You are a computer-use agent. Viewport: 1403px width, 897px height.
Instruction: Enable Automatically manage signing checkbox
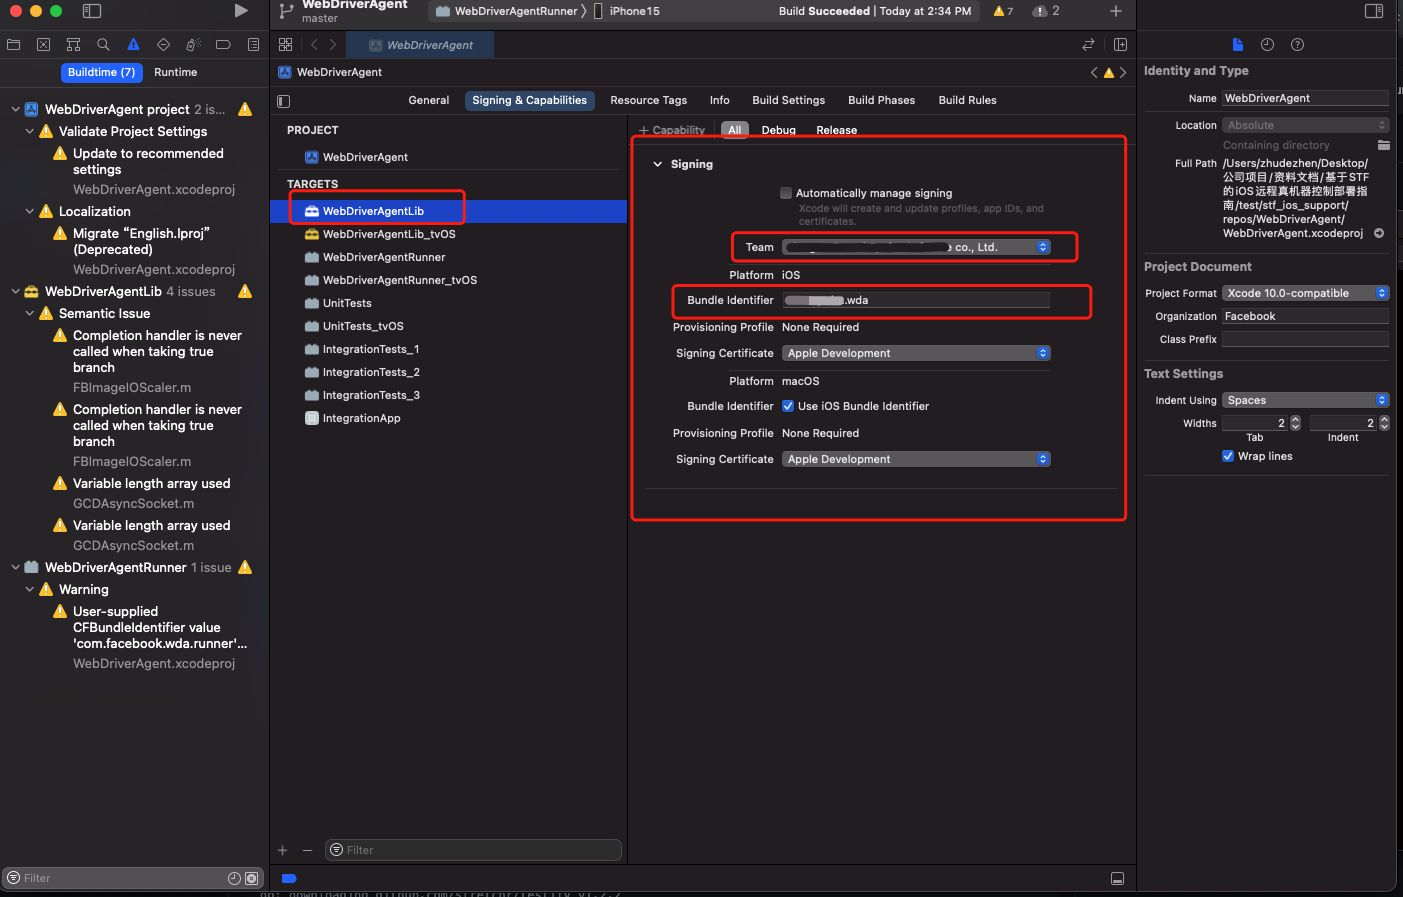coord(786,193)
